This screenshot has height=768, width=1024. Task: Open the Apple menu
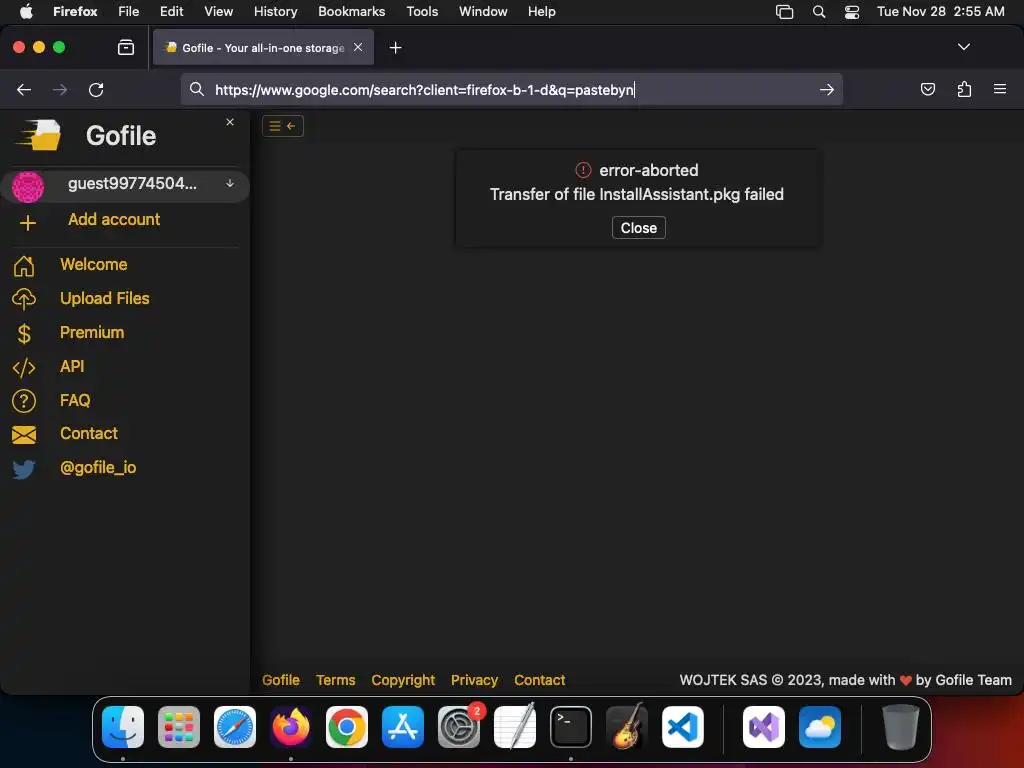26,12
